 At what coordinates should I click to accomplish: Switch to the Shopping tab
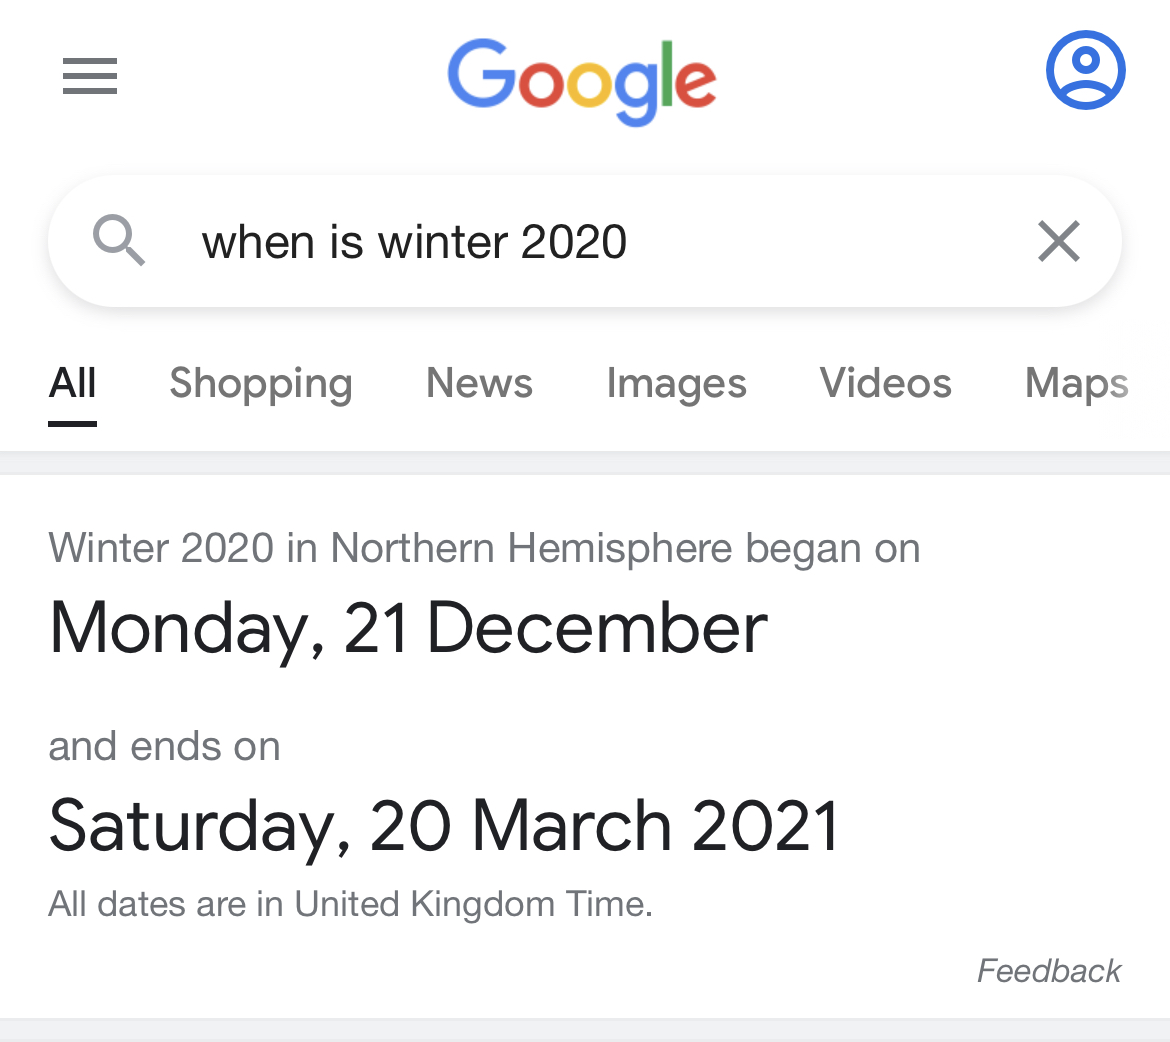click(x=261, y=383)
